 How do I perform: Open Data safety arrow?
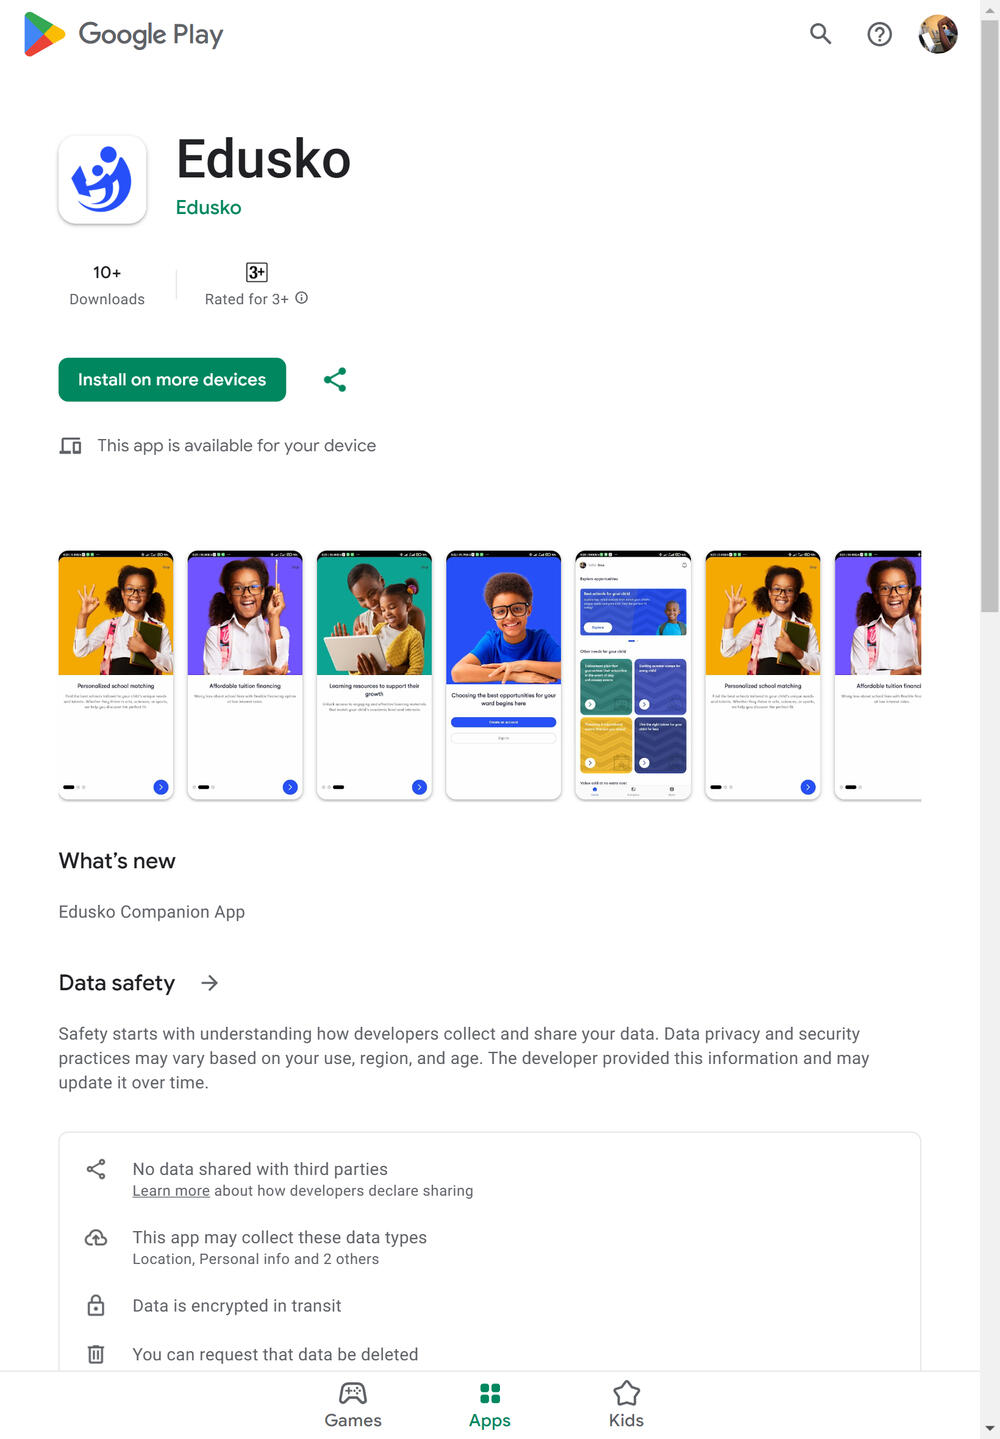[209, 983]
